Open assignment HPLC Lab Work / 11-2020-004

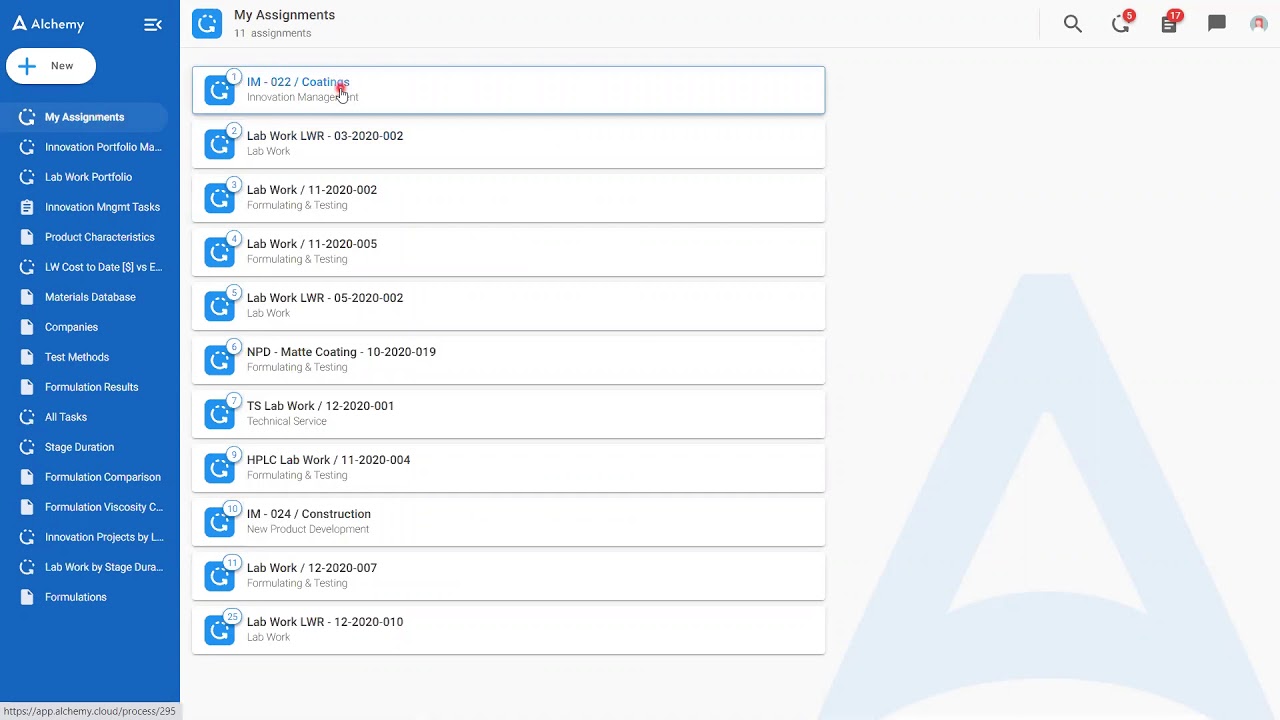point(508,468)
